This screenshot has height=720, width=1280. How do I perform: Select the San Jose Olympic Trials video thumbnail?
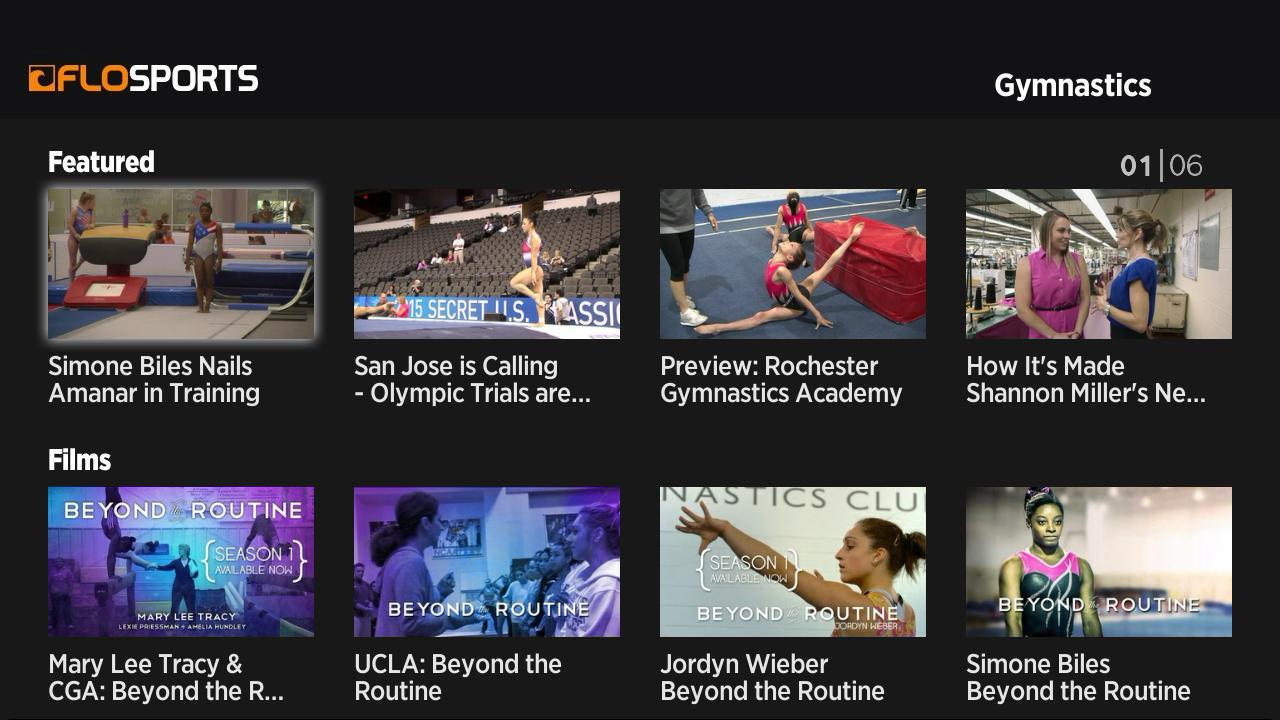[x=487, y=264]
